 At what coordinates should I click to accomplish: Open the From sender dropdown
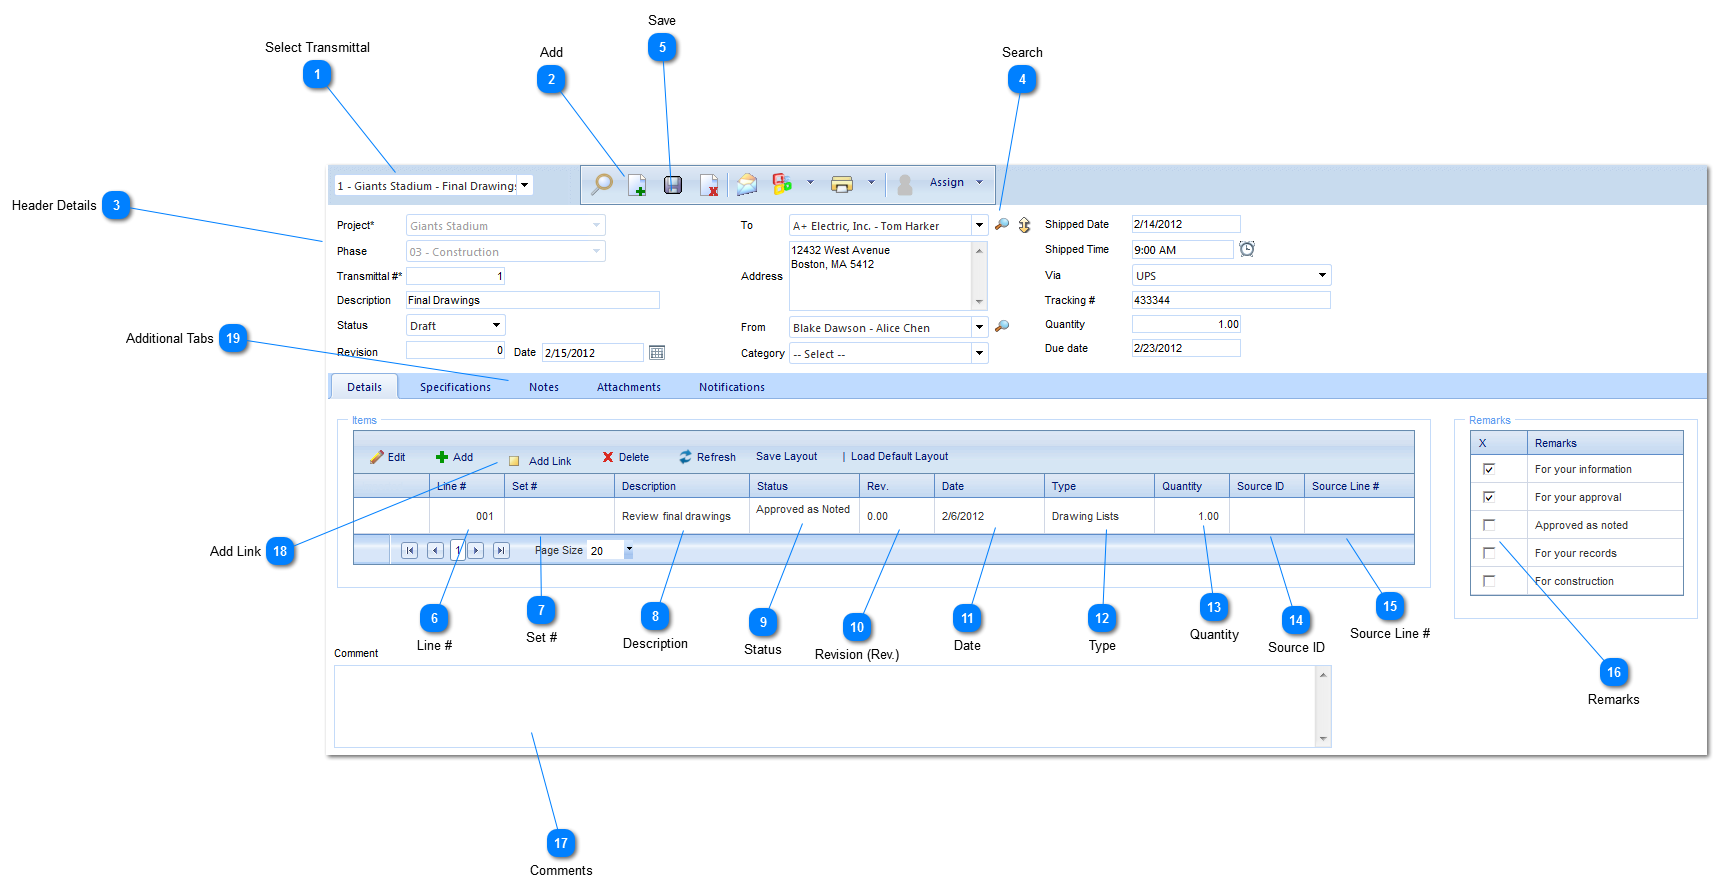[980, 327]
